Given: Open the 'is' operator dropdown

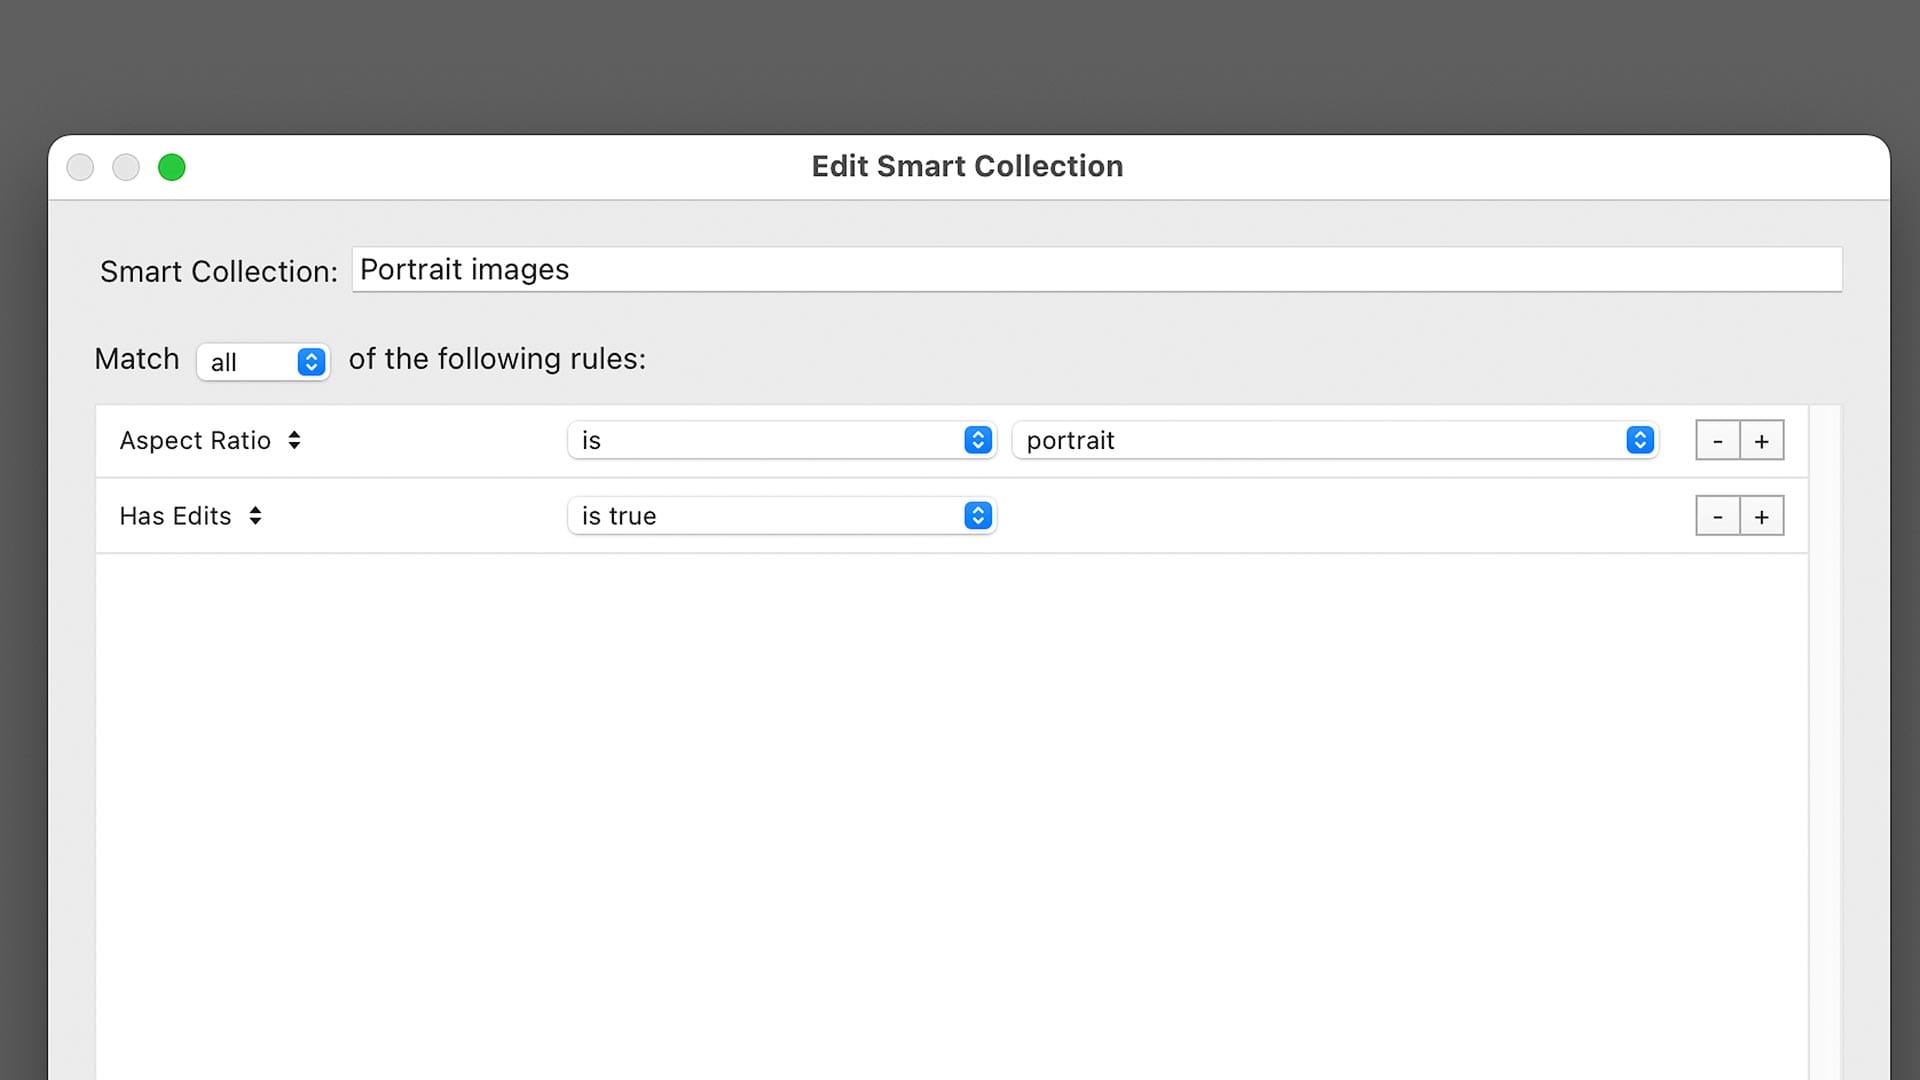Looking at the screenshot, I should coord(781,441).
